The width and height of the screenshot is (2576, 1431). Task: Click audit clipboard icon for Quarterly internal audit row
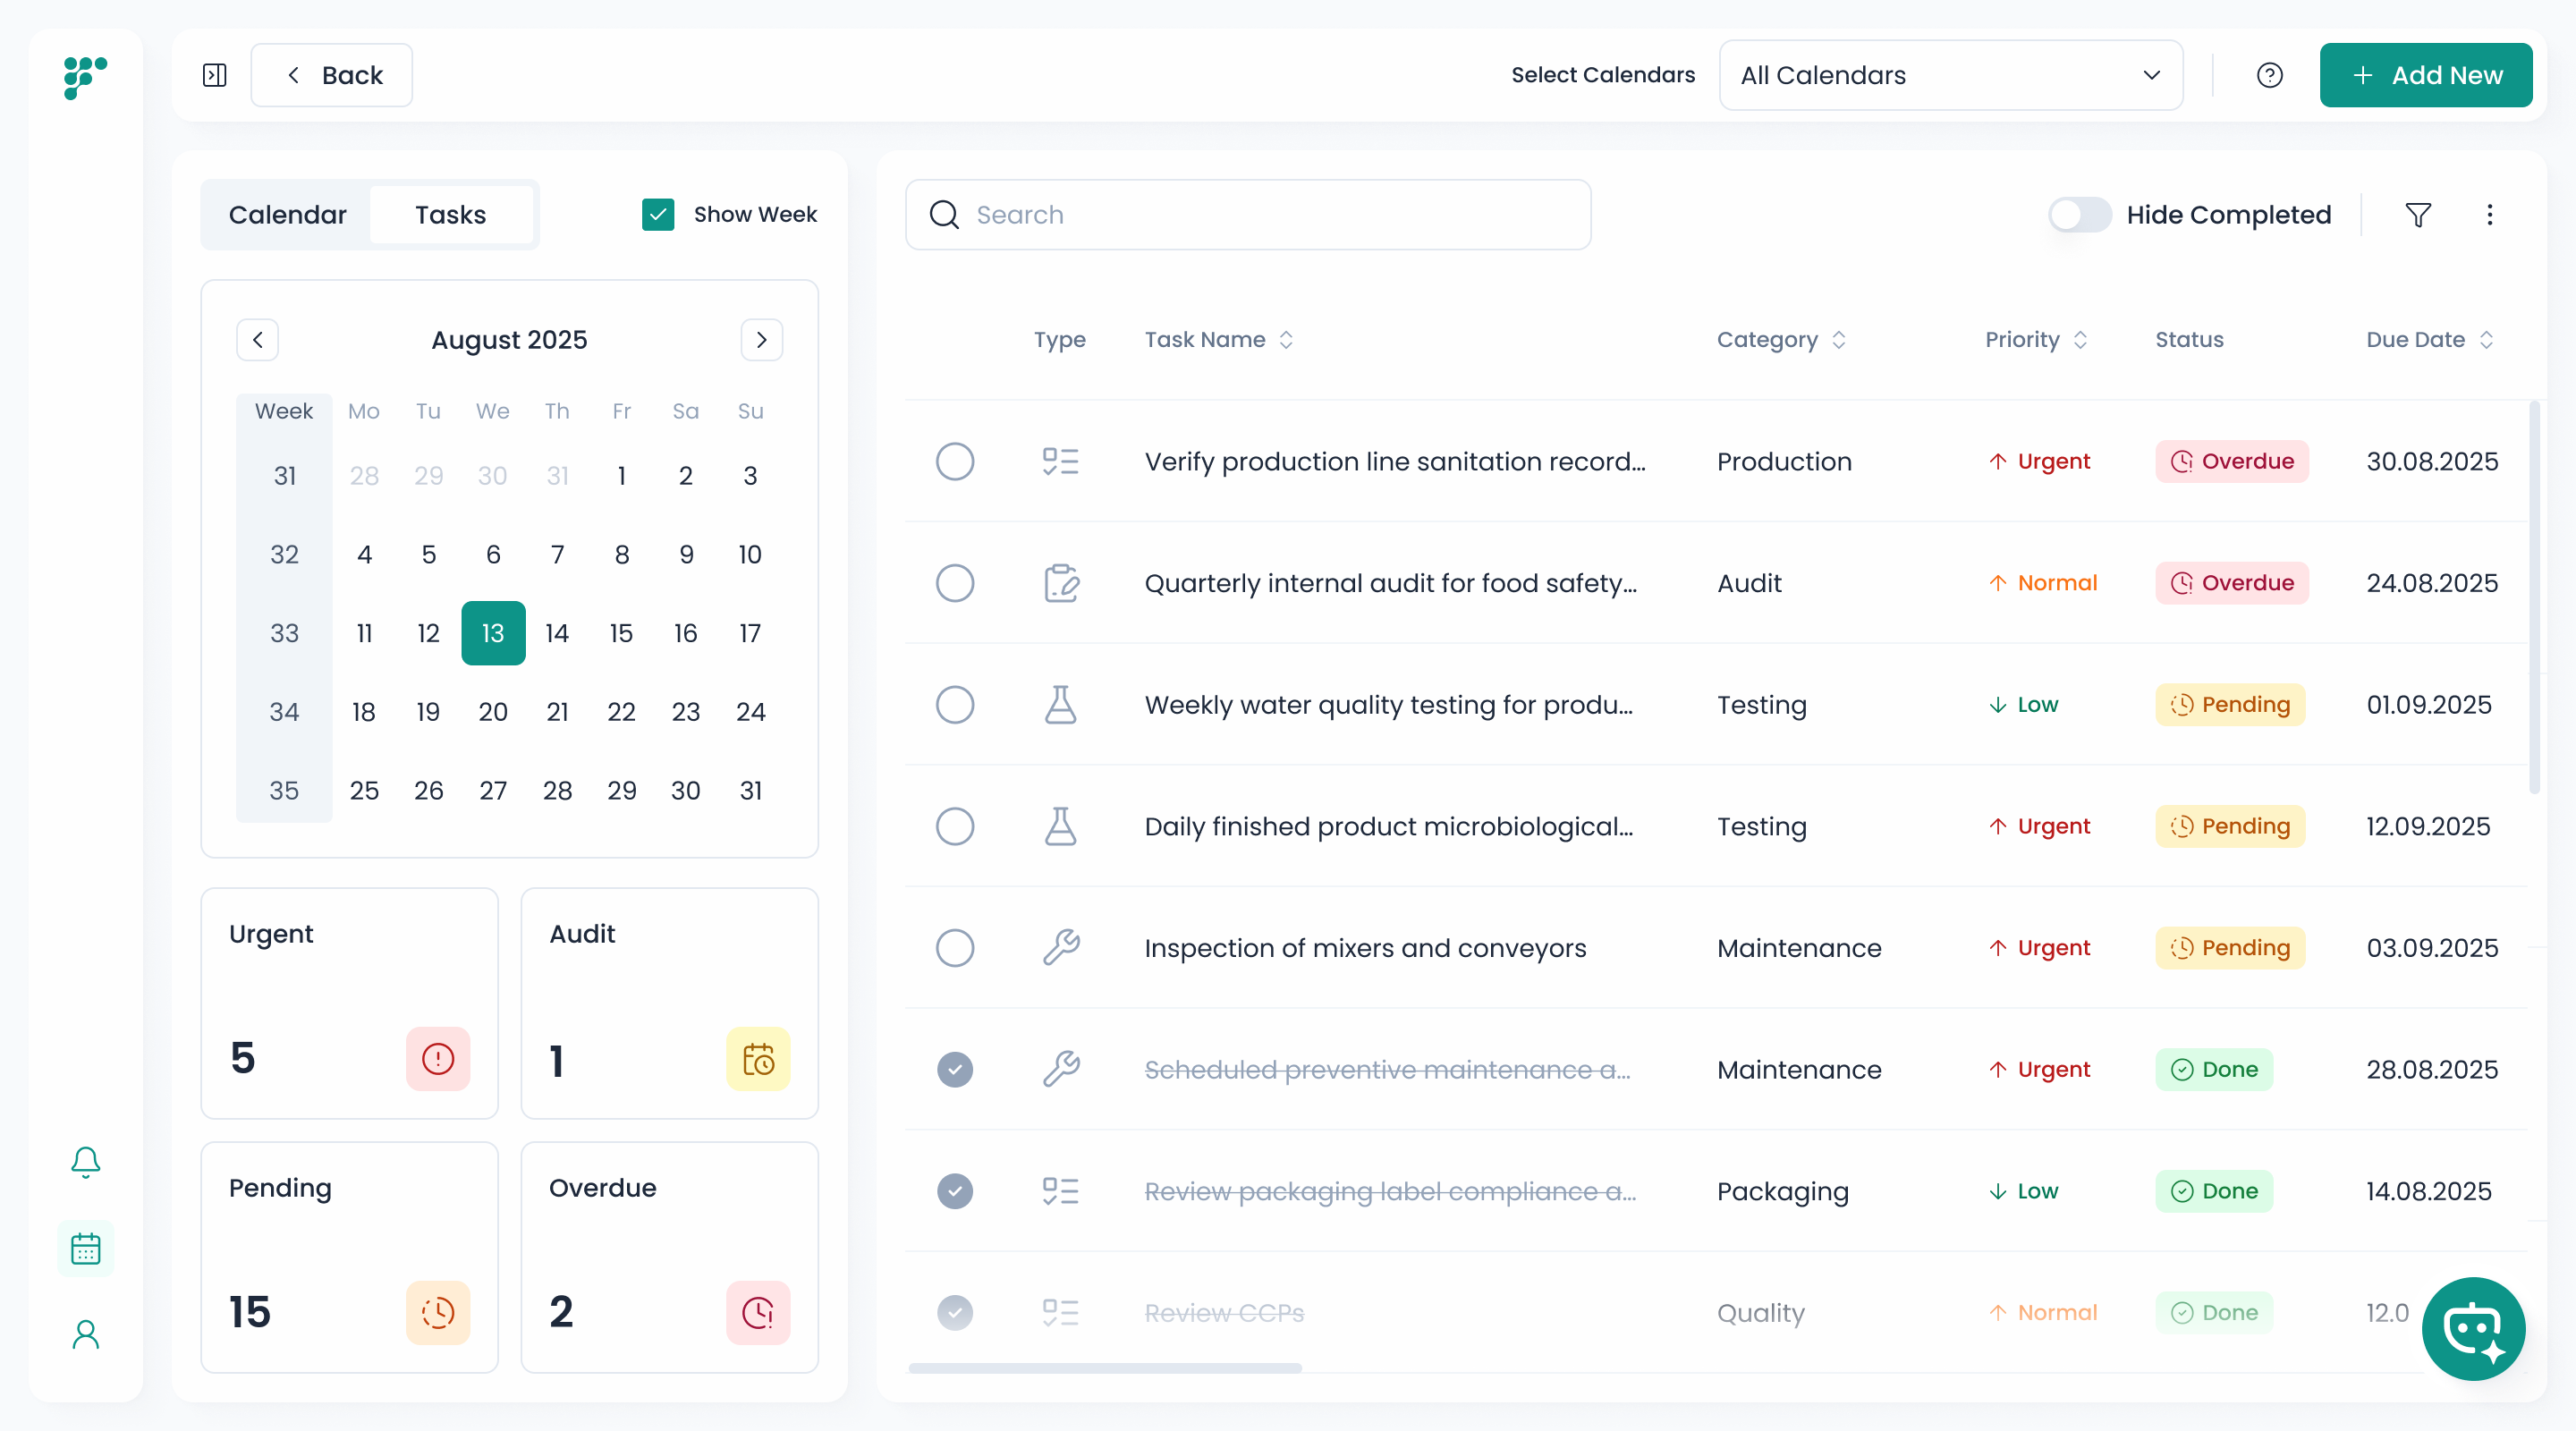1060,583
